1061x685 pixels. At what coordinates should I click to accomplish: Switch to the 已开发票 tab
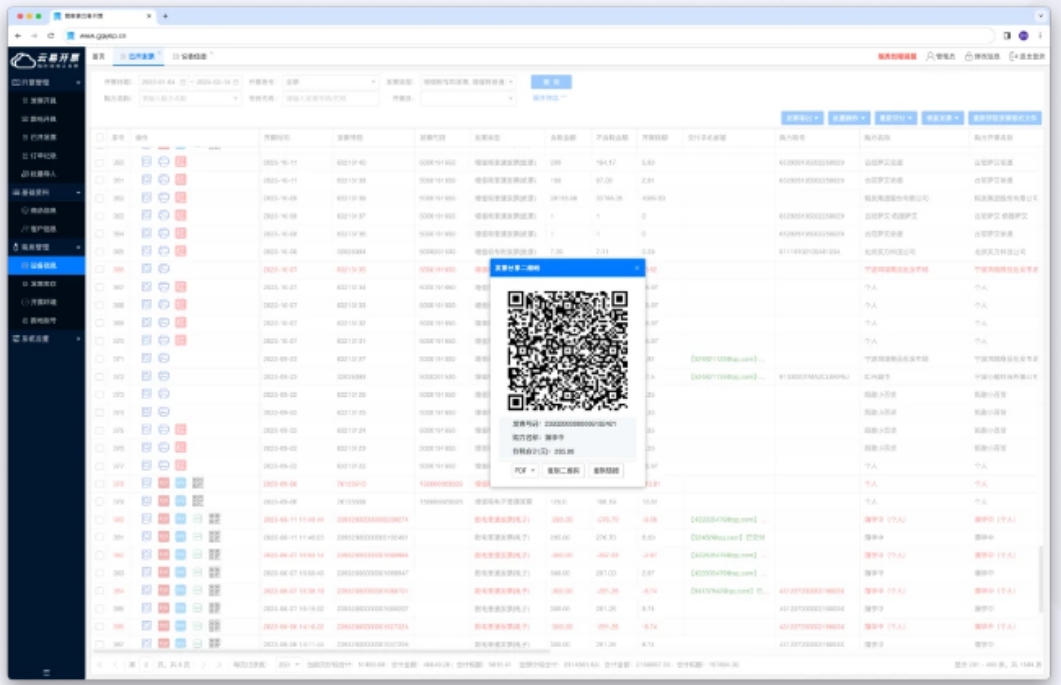click(x=139, y=56)
